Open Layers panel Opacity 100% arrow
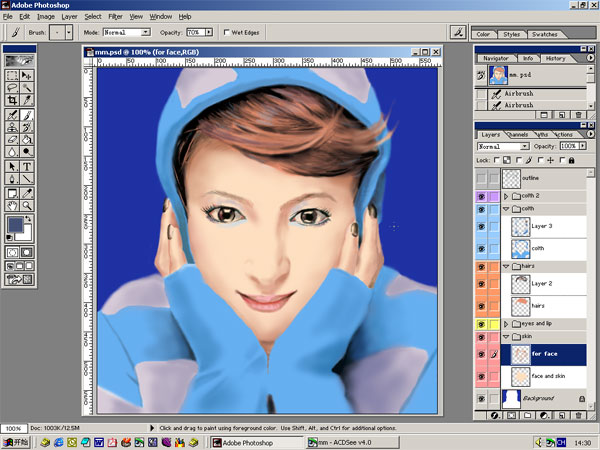 (x=582, y=146)
